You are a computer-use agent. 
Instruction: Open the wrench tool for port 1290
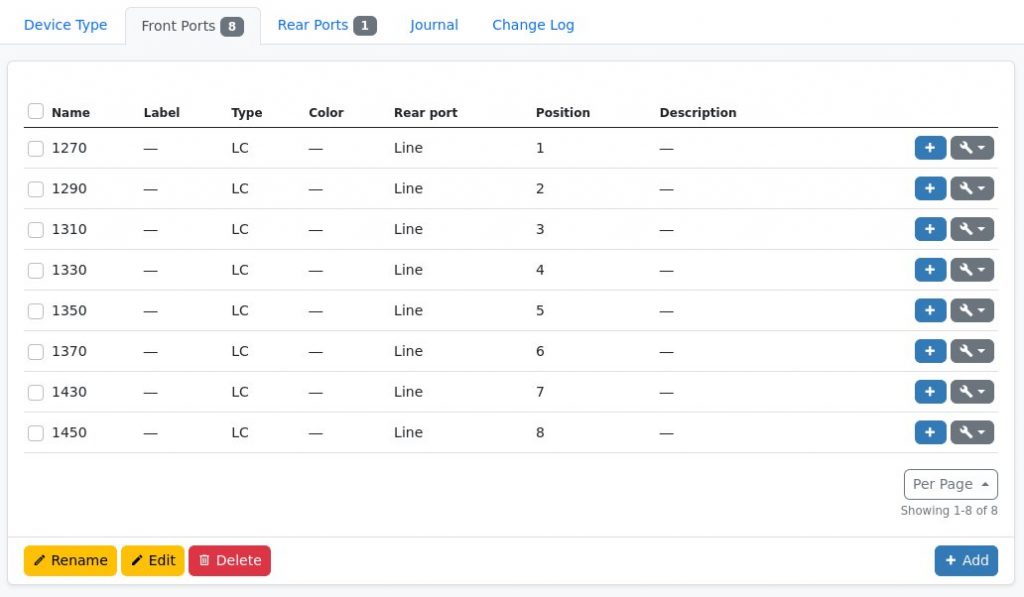tap(966, 188)
